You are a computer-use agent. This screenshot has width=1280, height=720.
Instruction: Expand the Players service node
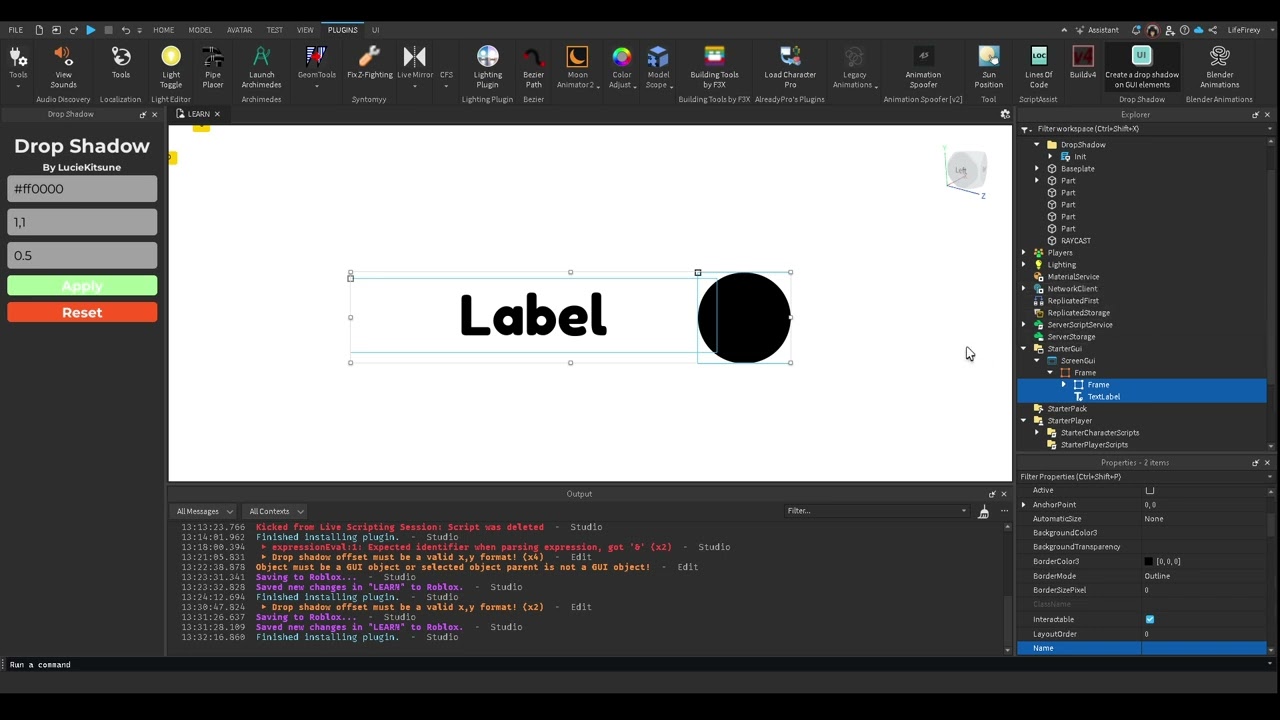1024,253
